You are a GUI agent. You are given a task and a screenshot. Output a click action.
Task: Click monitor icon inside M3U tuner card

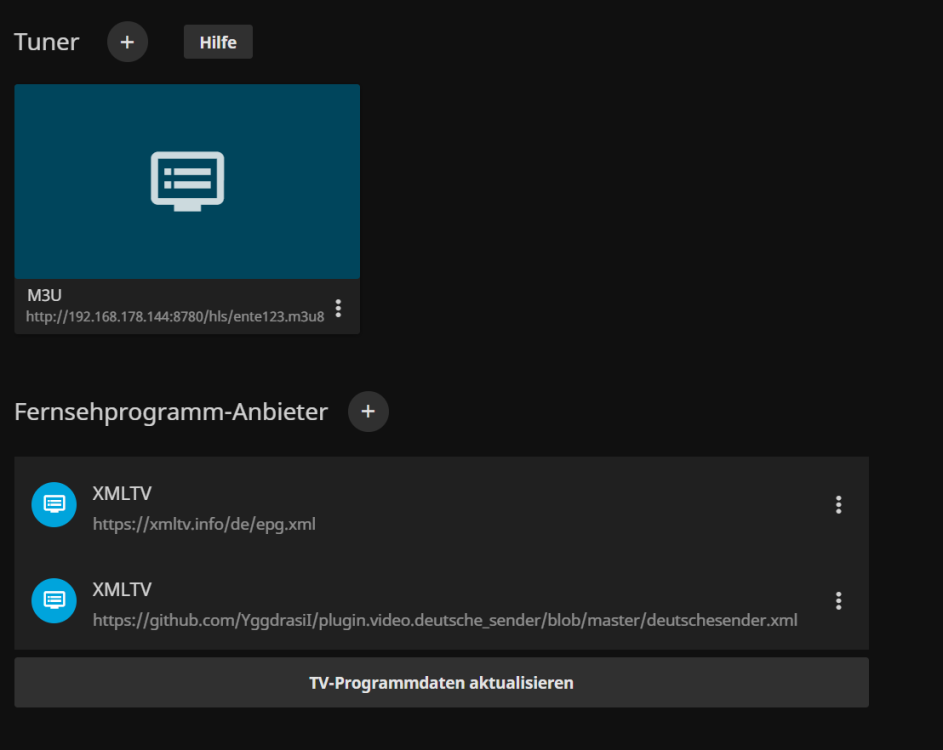[x=187, y=181]
